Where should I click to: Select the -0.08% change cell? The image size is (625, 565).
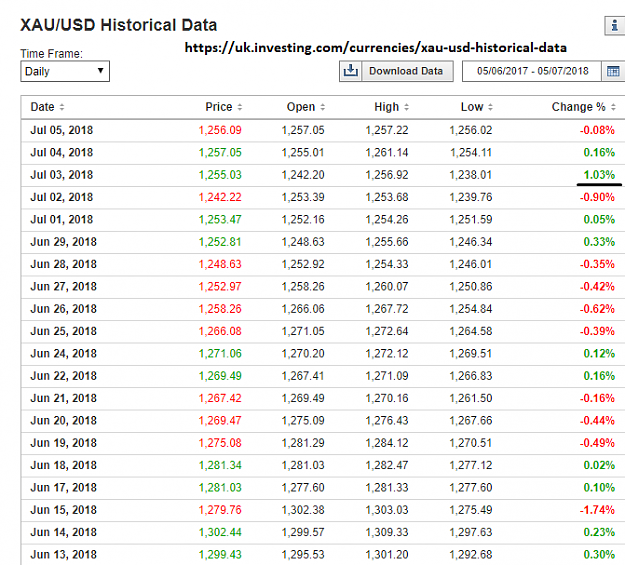click(x=597, y=130)
